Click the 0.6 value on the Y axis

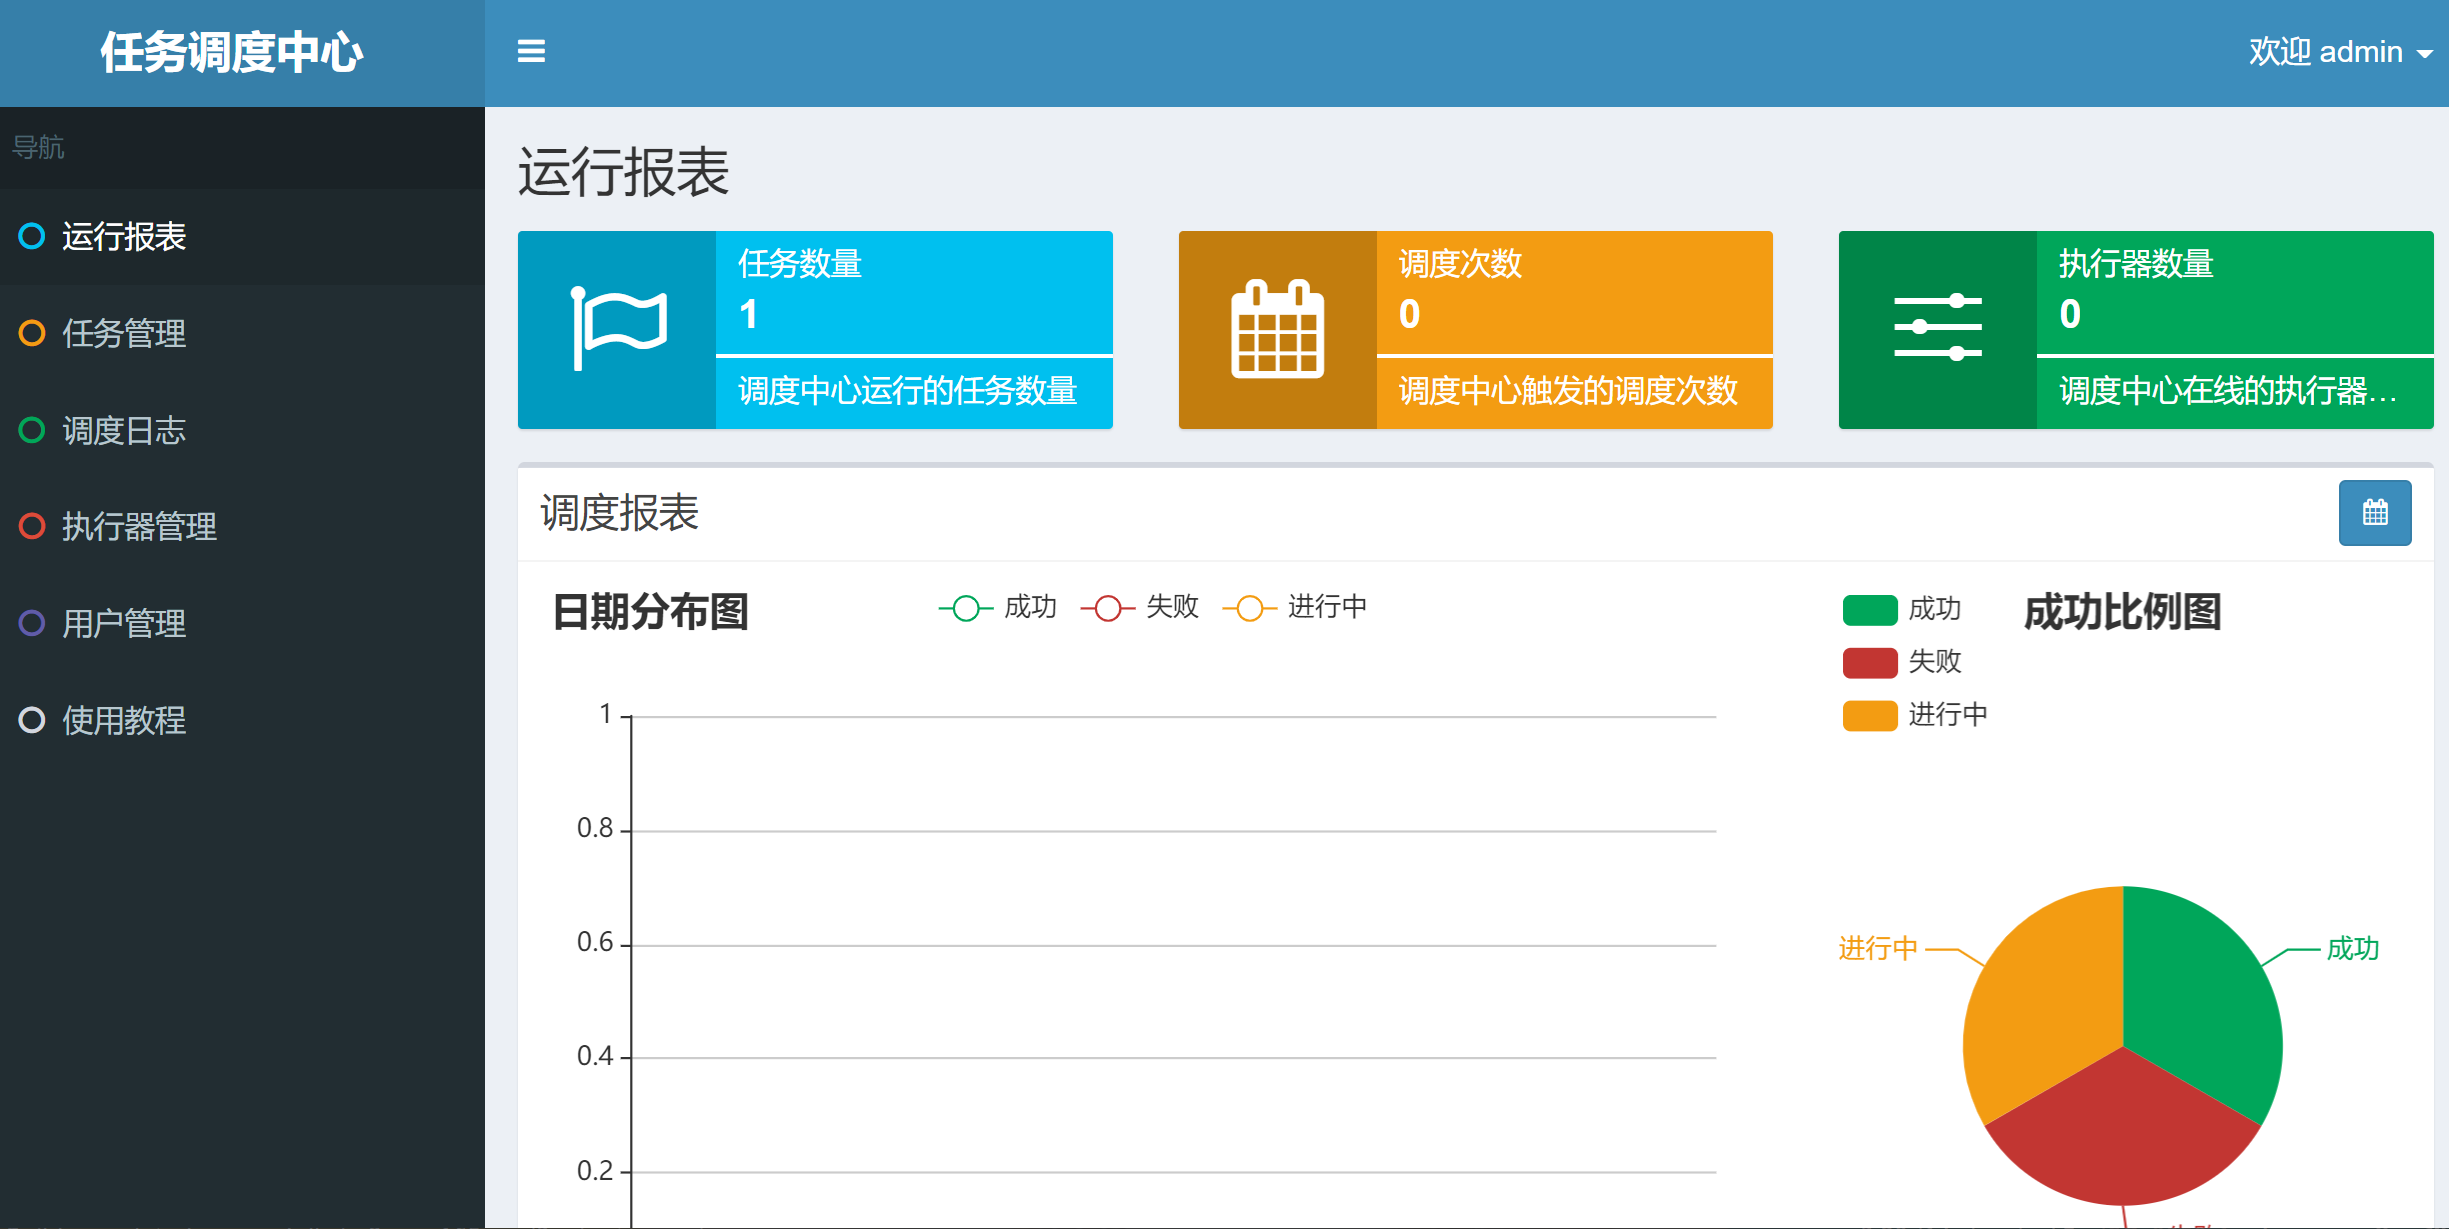click(595, 942)
